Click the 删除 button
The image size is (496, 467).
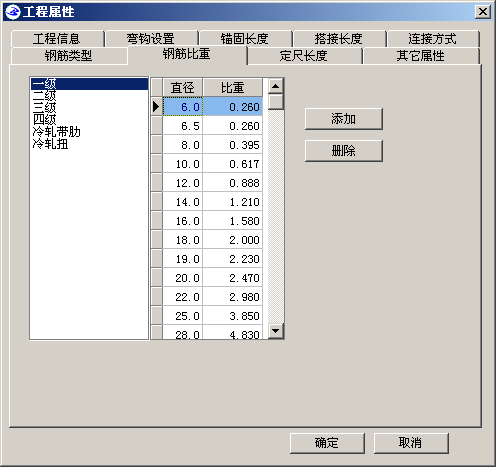click(x=344, y=151)
